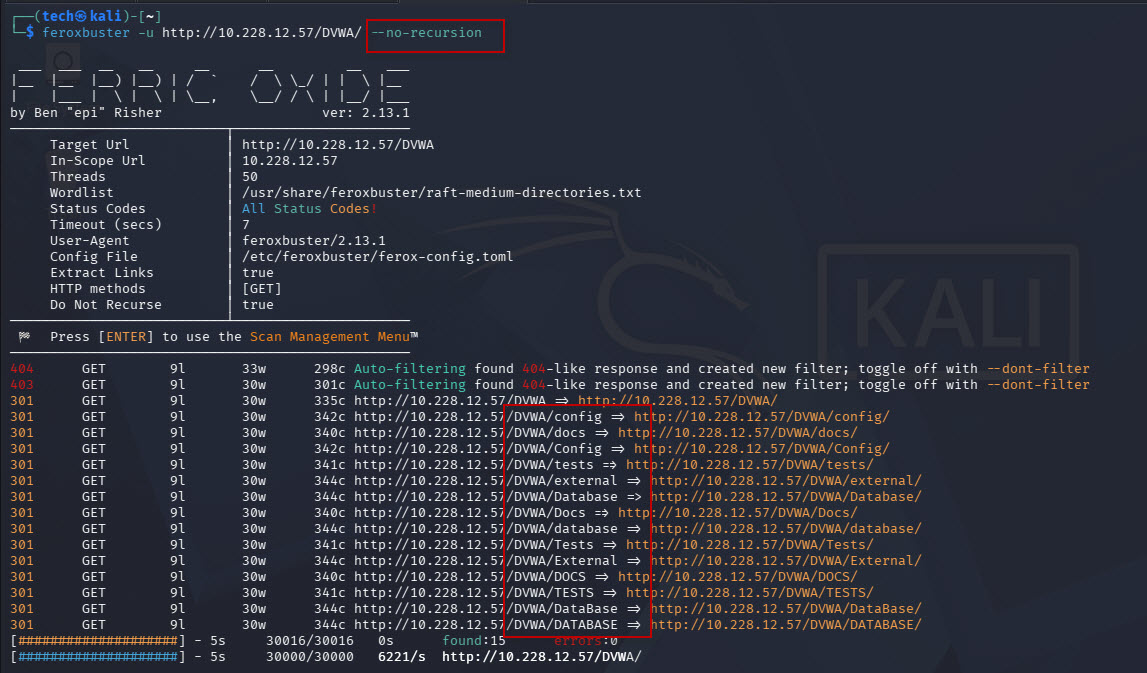This screenshot has height=673, width=1147.
Task: Click the Target Url label
Action: click(89, 145)
